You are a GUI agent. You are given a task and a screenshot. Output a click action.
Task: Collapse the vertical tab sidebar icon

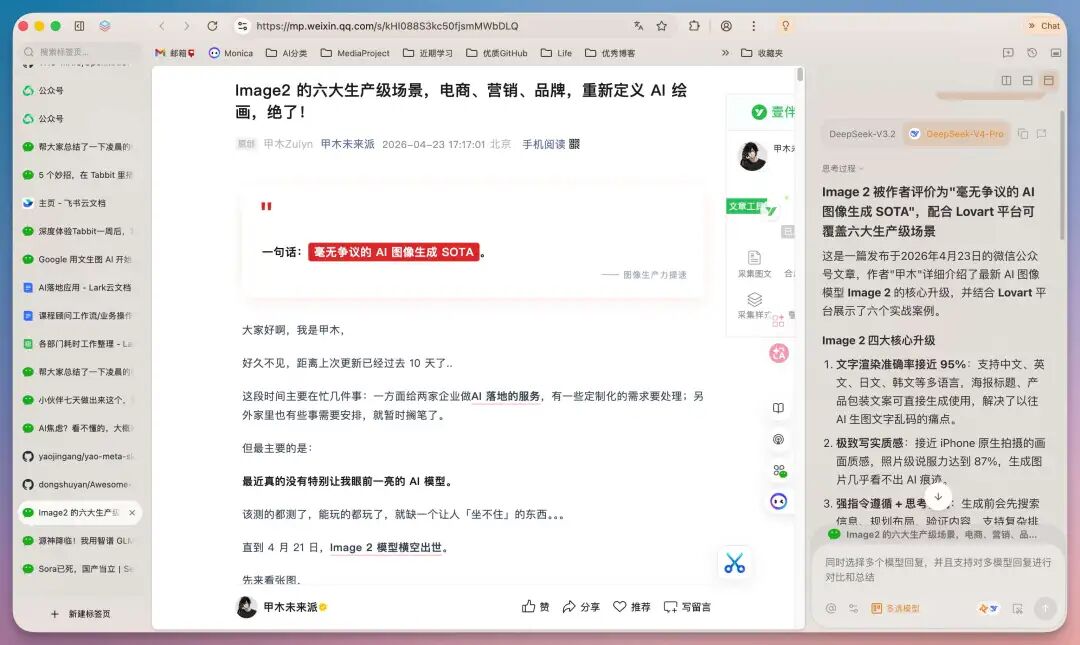[79, 26]
